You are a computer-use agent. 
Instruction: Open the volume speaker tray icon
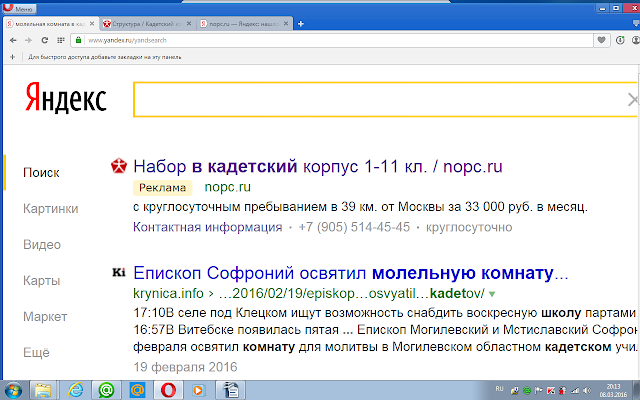coord(587,391)
